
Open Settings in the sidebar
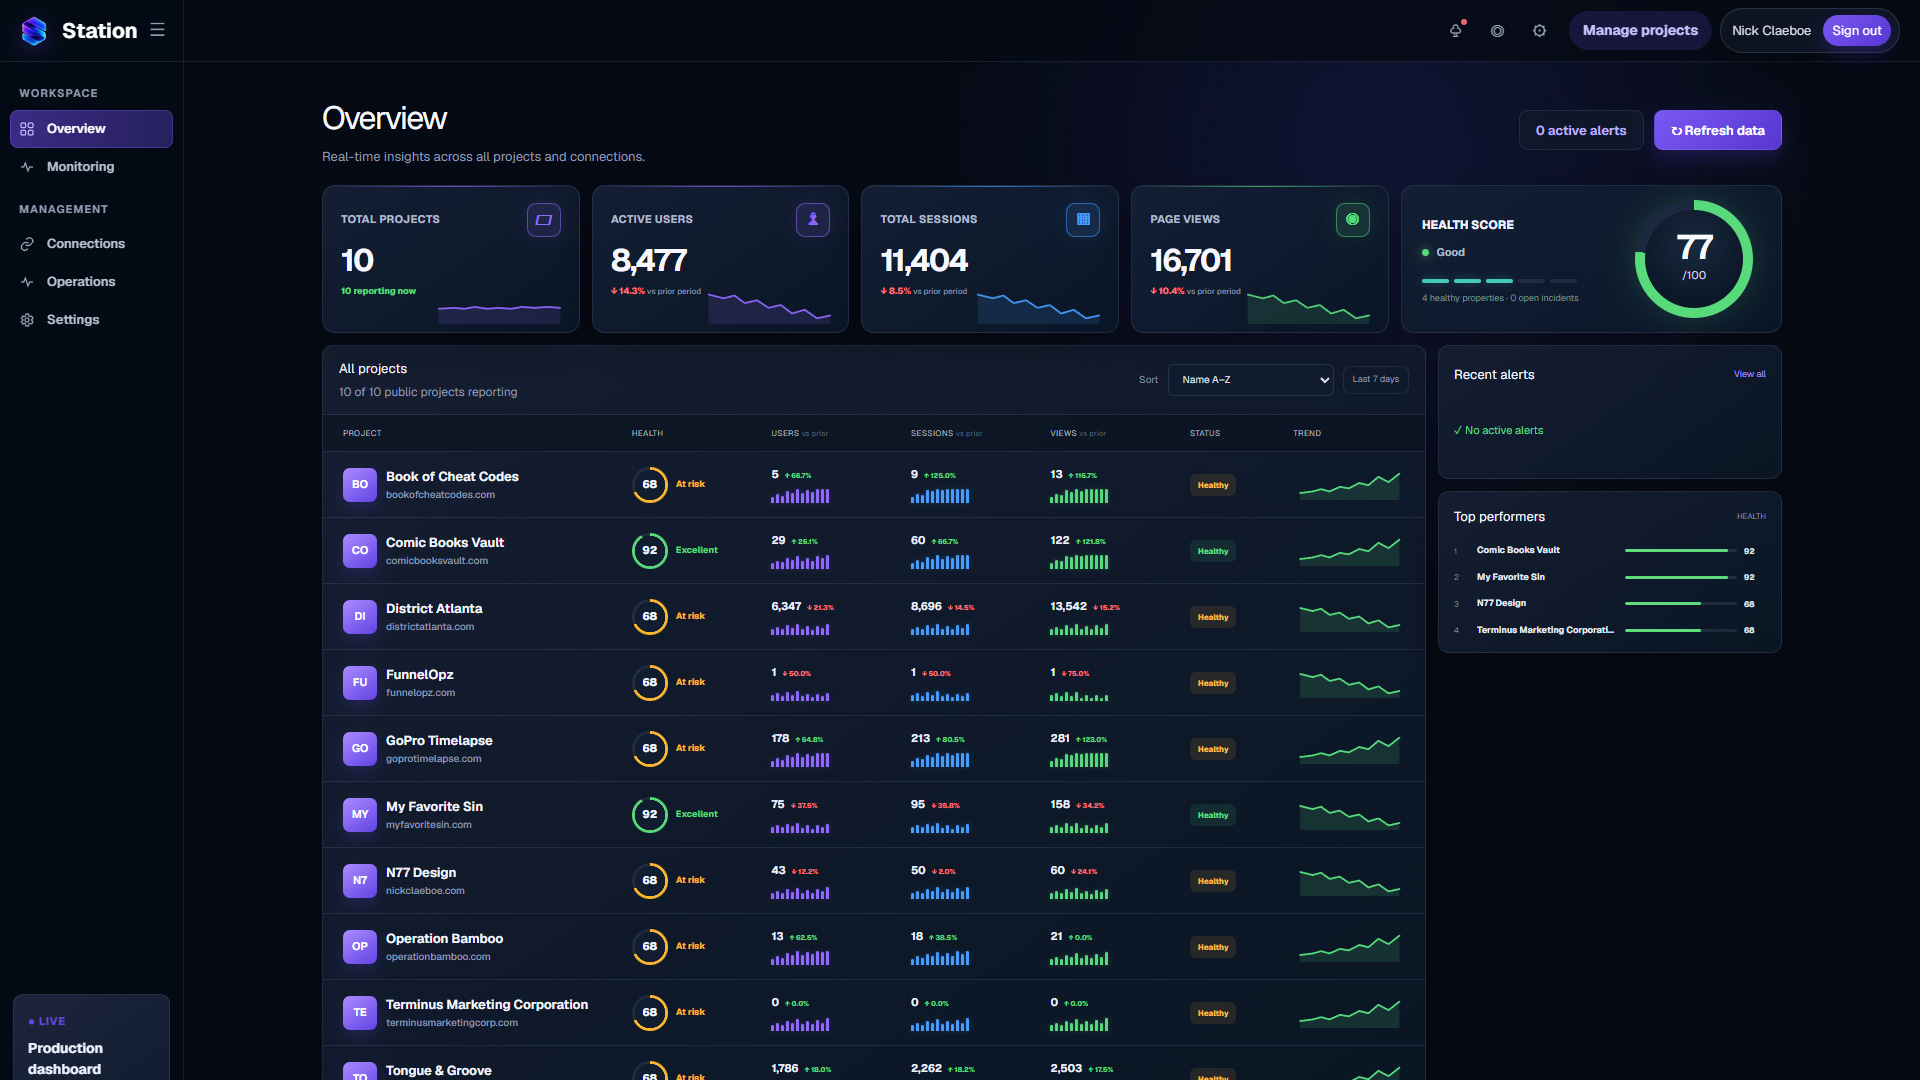[x=91, y=320]
